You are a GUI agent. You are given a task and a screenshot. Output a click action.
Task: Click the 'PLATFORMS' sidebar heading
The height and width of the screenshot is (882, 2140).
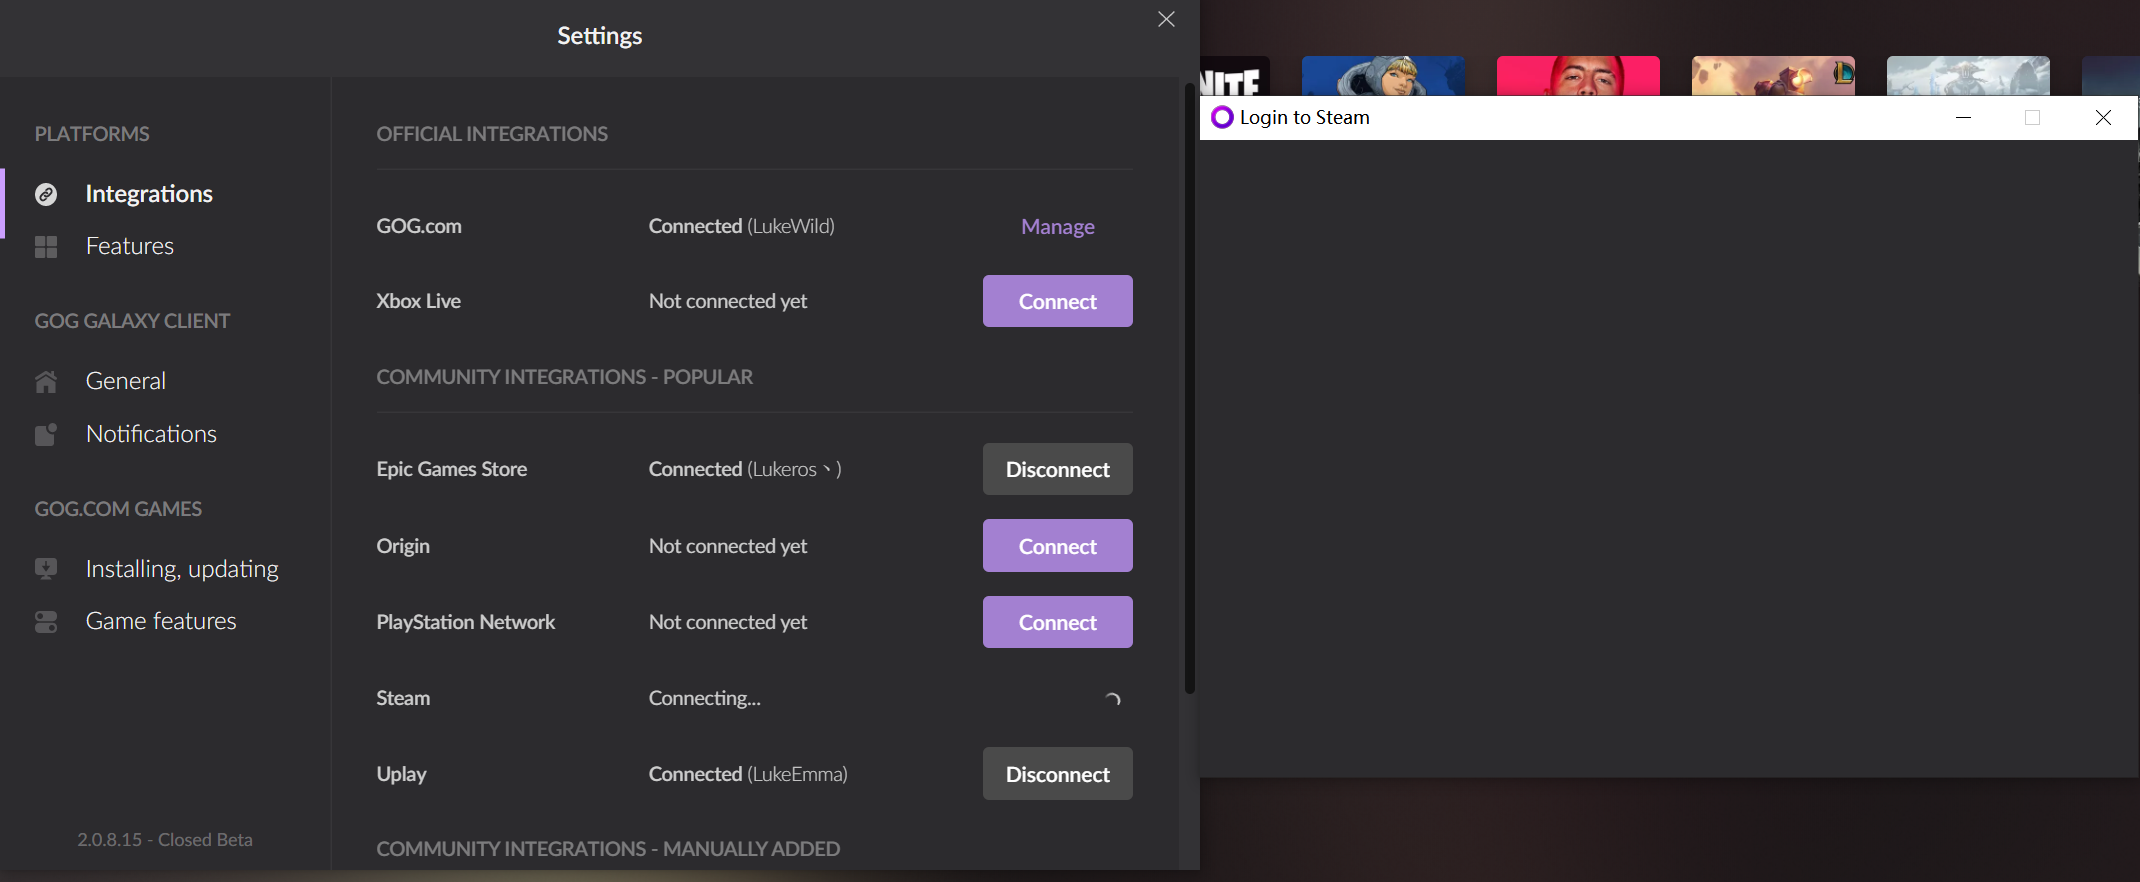point(92,134)
